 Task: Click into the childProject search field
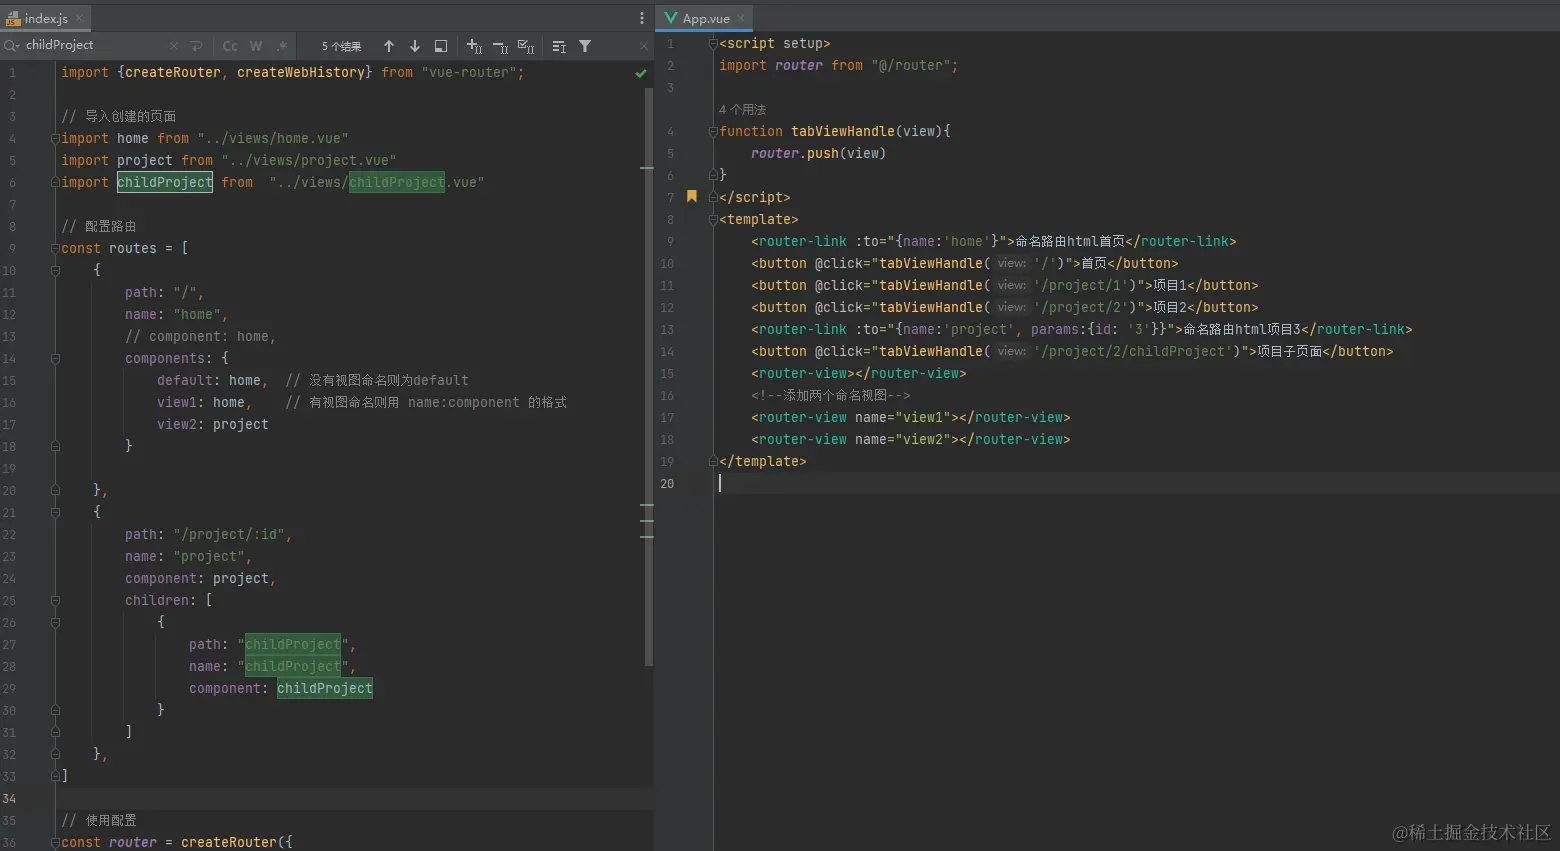(95, 45)
